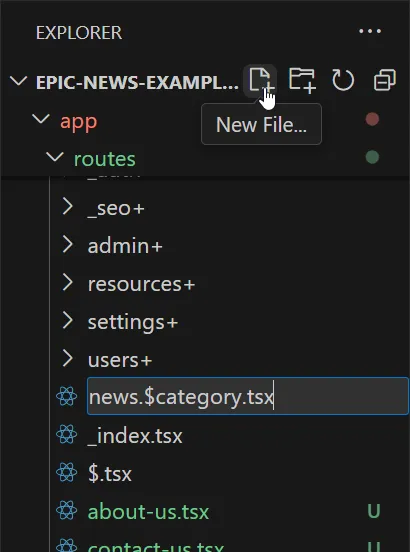
Task: Expand the settings+ folder
Action: coord(67,321)
